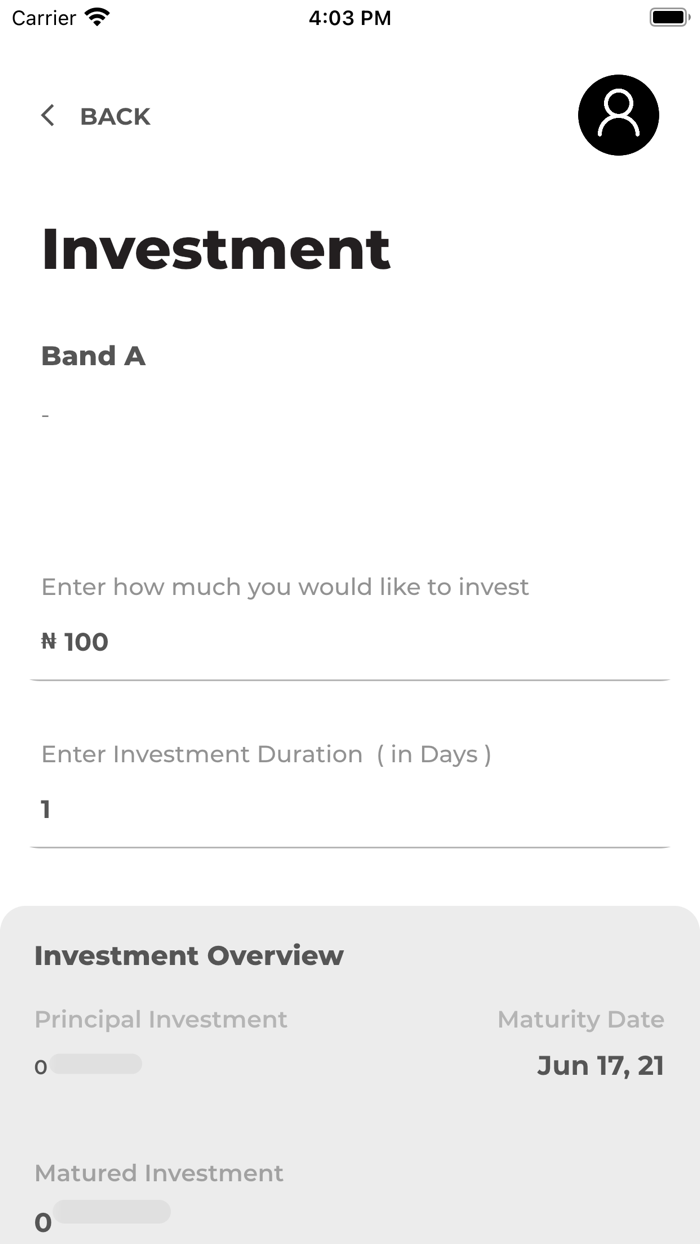Tap the Wi-Fi status icon
Screen dimensions: 700x1244
pyautogui.click(x=97, y=17)
